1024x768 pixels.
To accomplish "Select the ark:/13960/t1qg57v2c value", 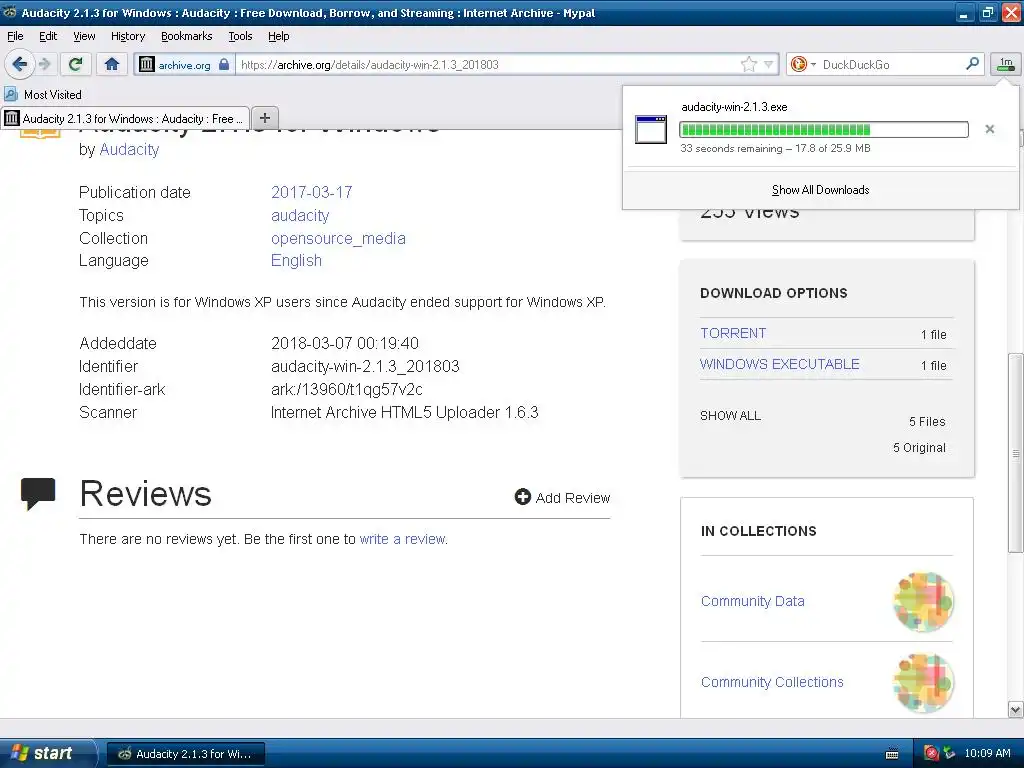I will 347,389.
